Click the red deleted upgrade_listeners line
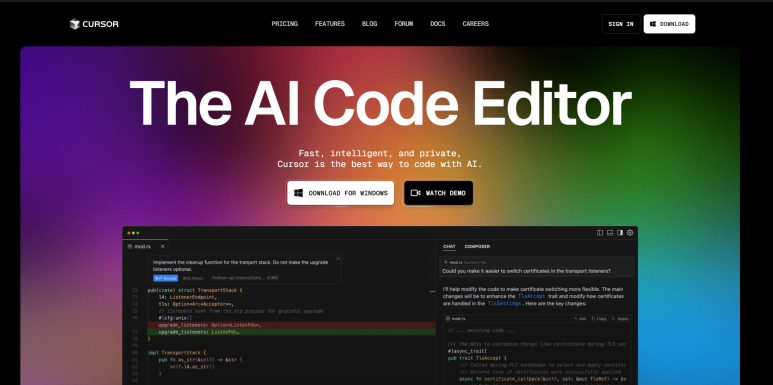The image size is (773, 385). (x=291, y=325)
